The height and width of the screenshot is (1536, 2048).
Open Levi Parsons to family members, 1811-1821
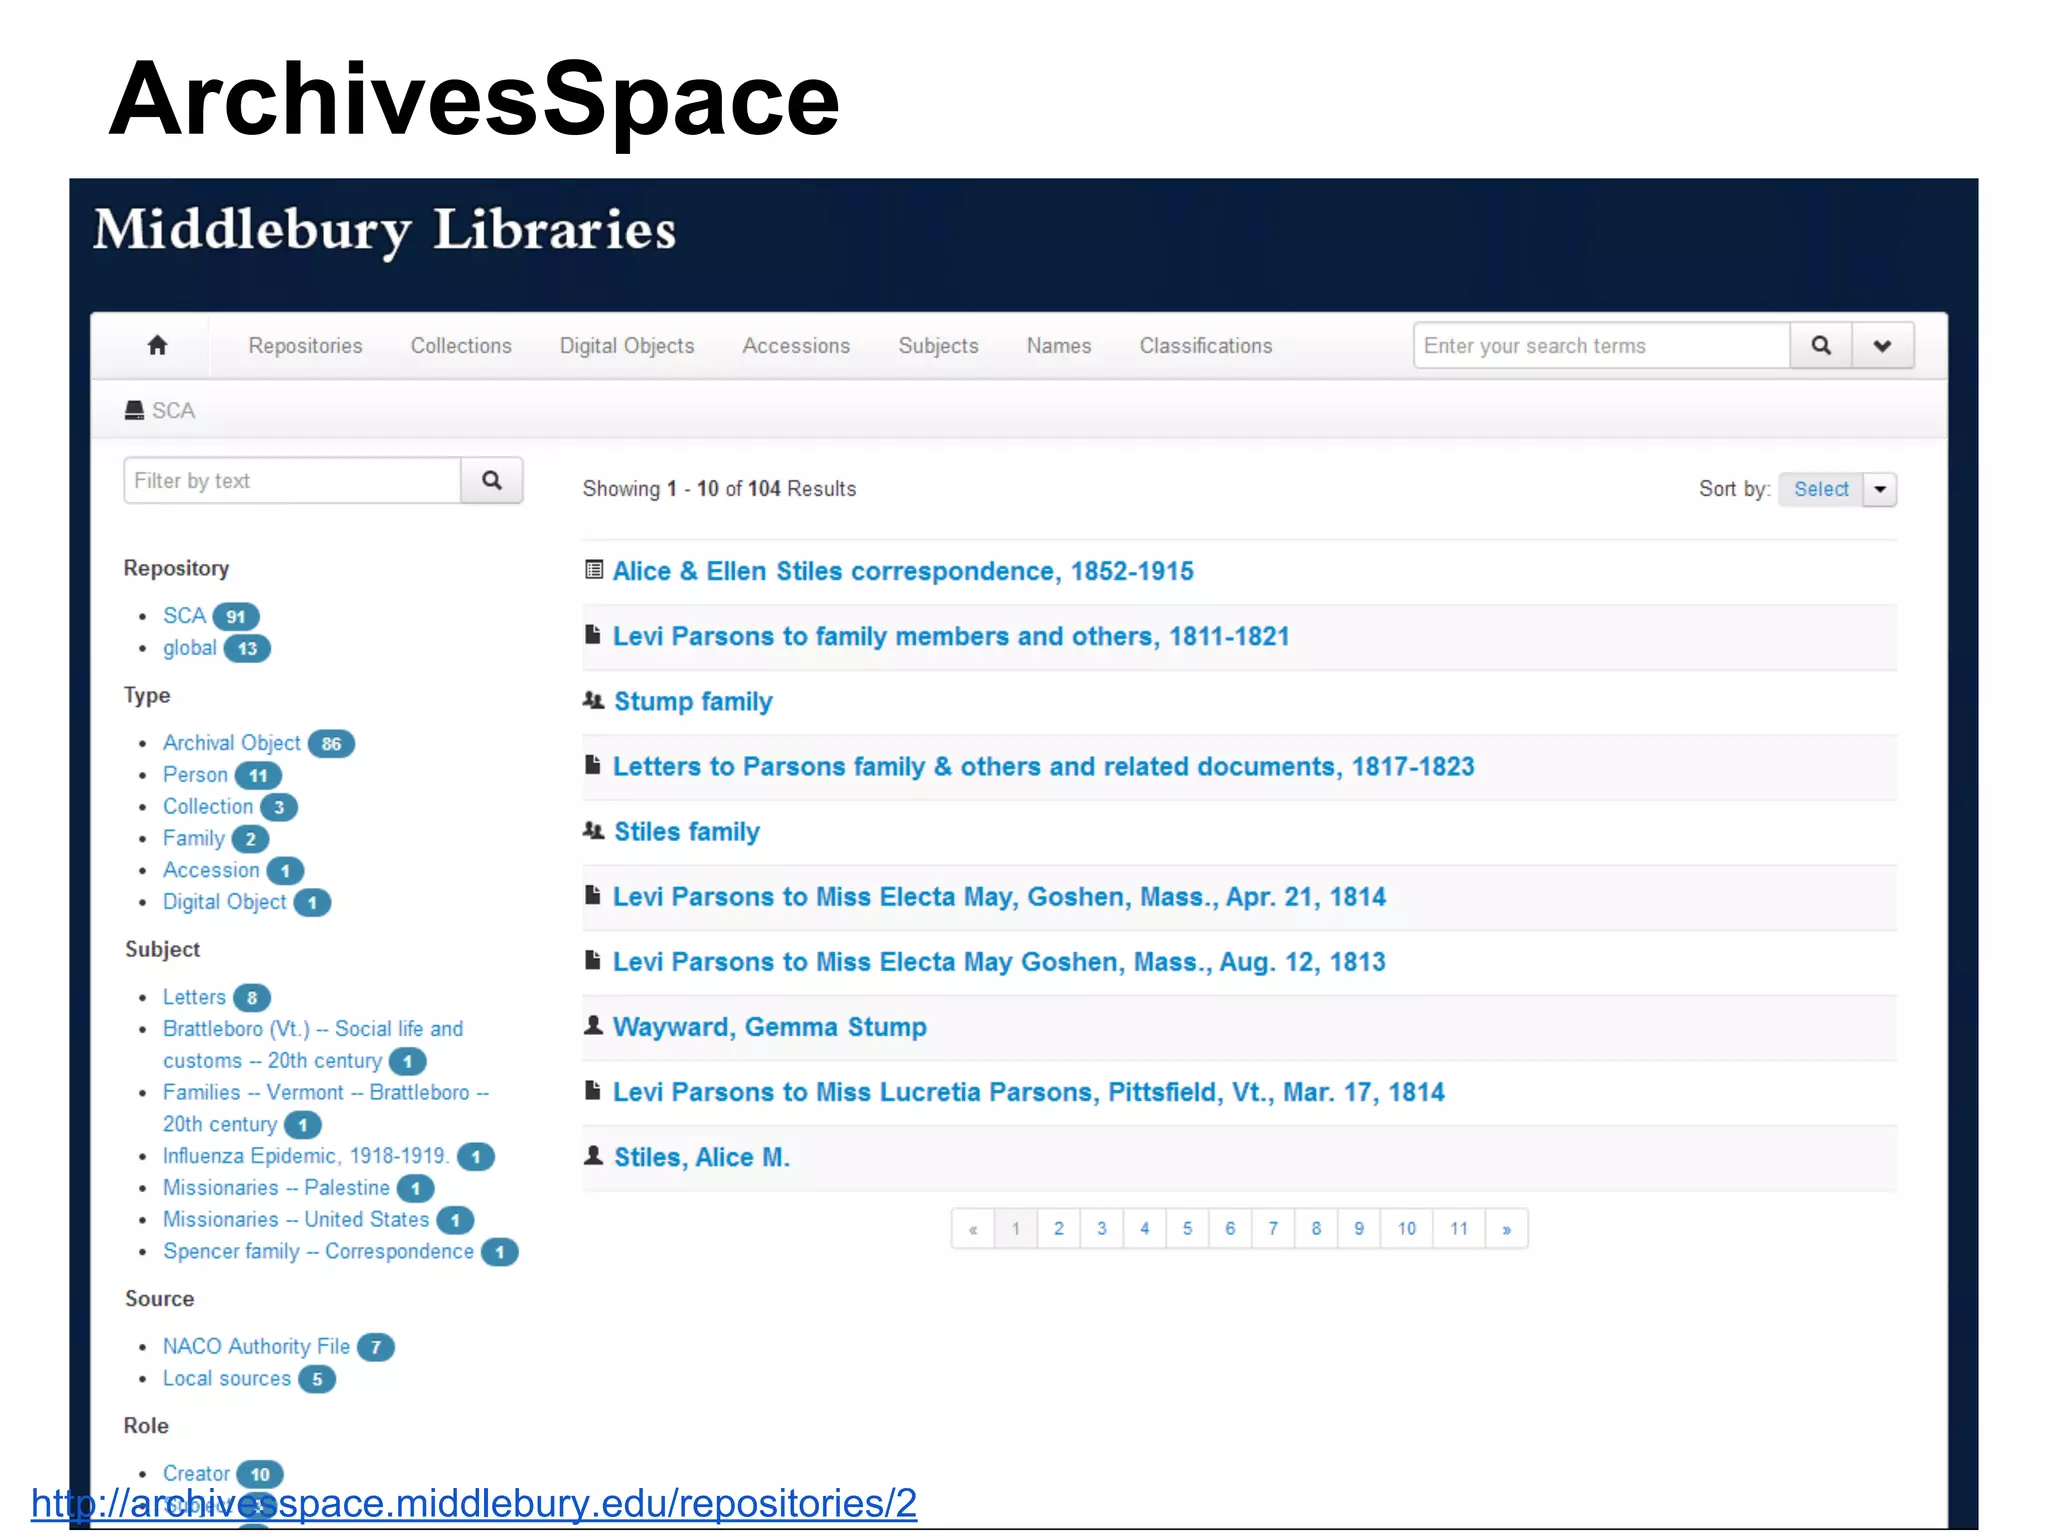point(951,636)
